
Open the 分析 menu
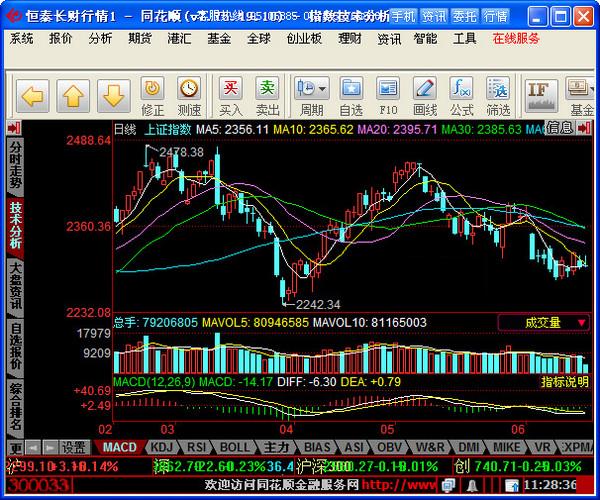click(x=100, y=39)
